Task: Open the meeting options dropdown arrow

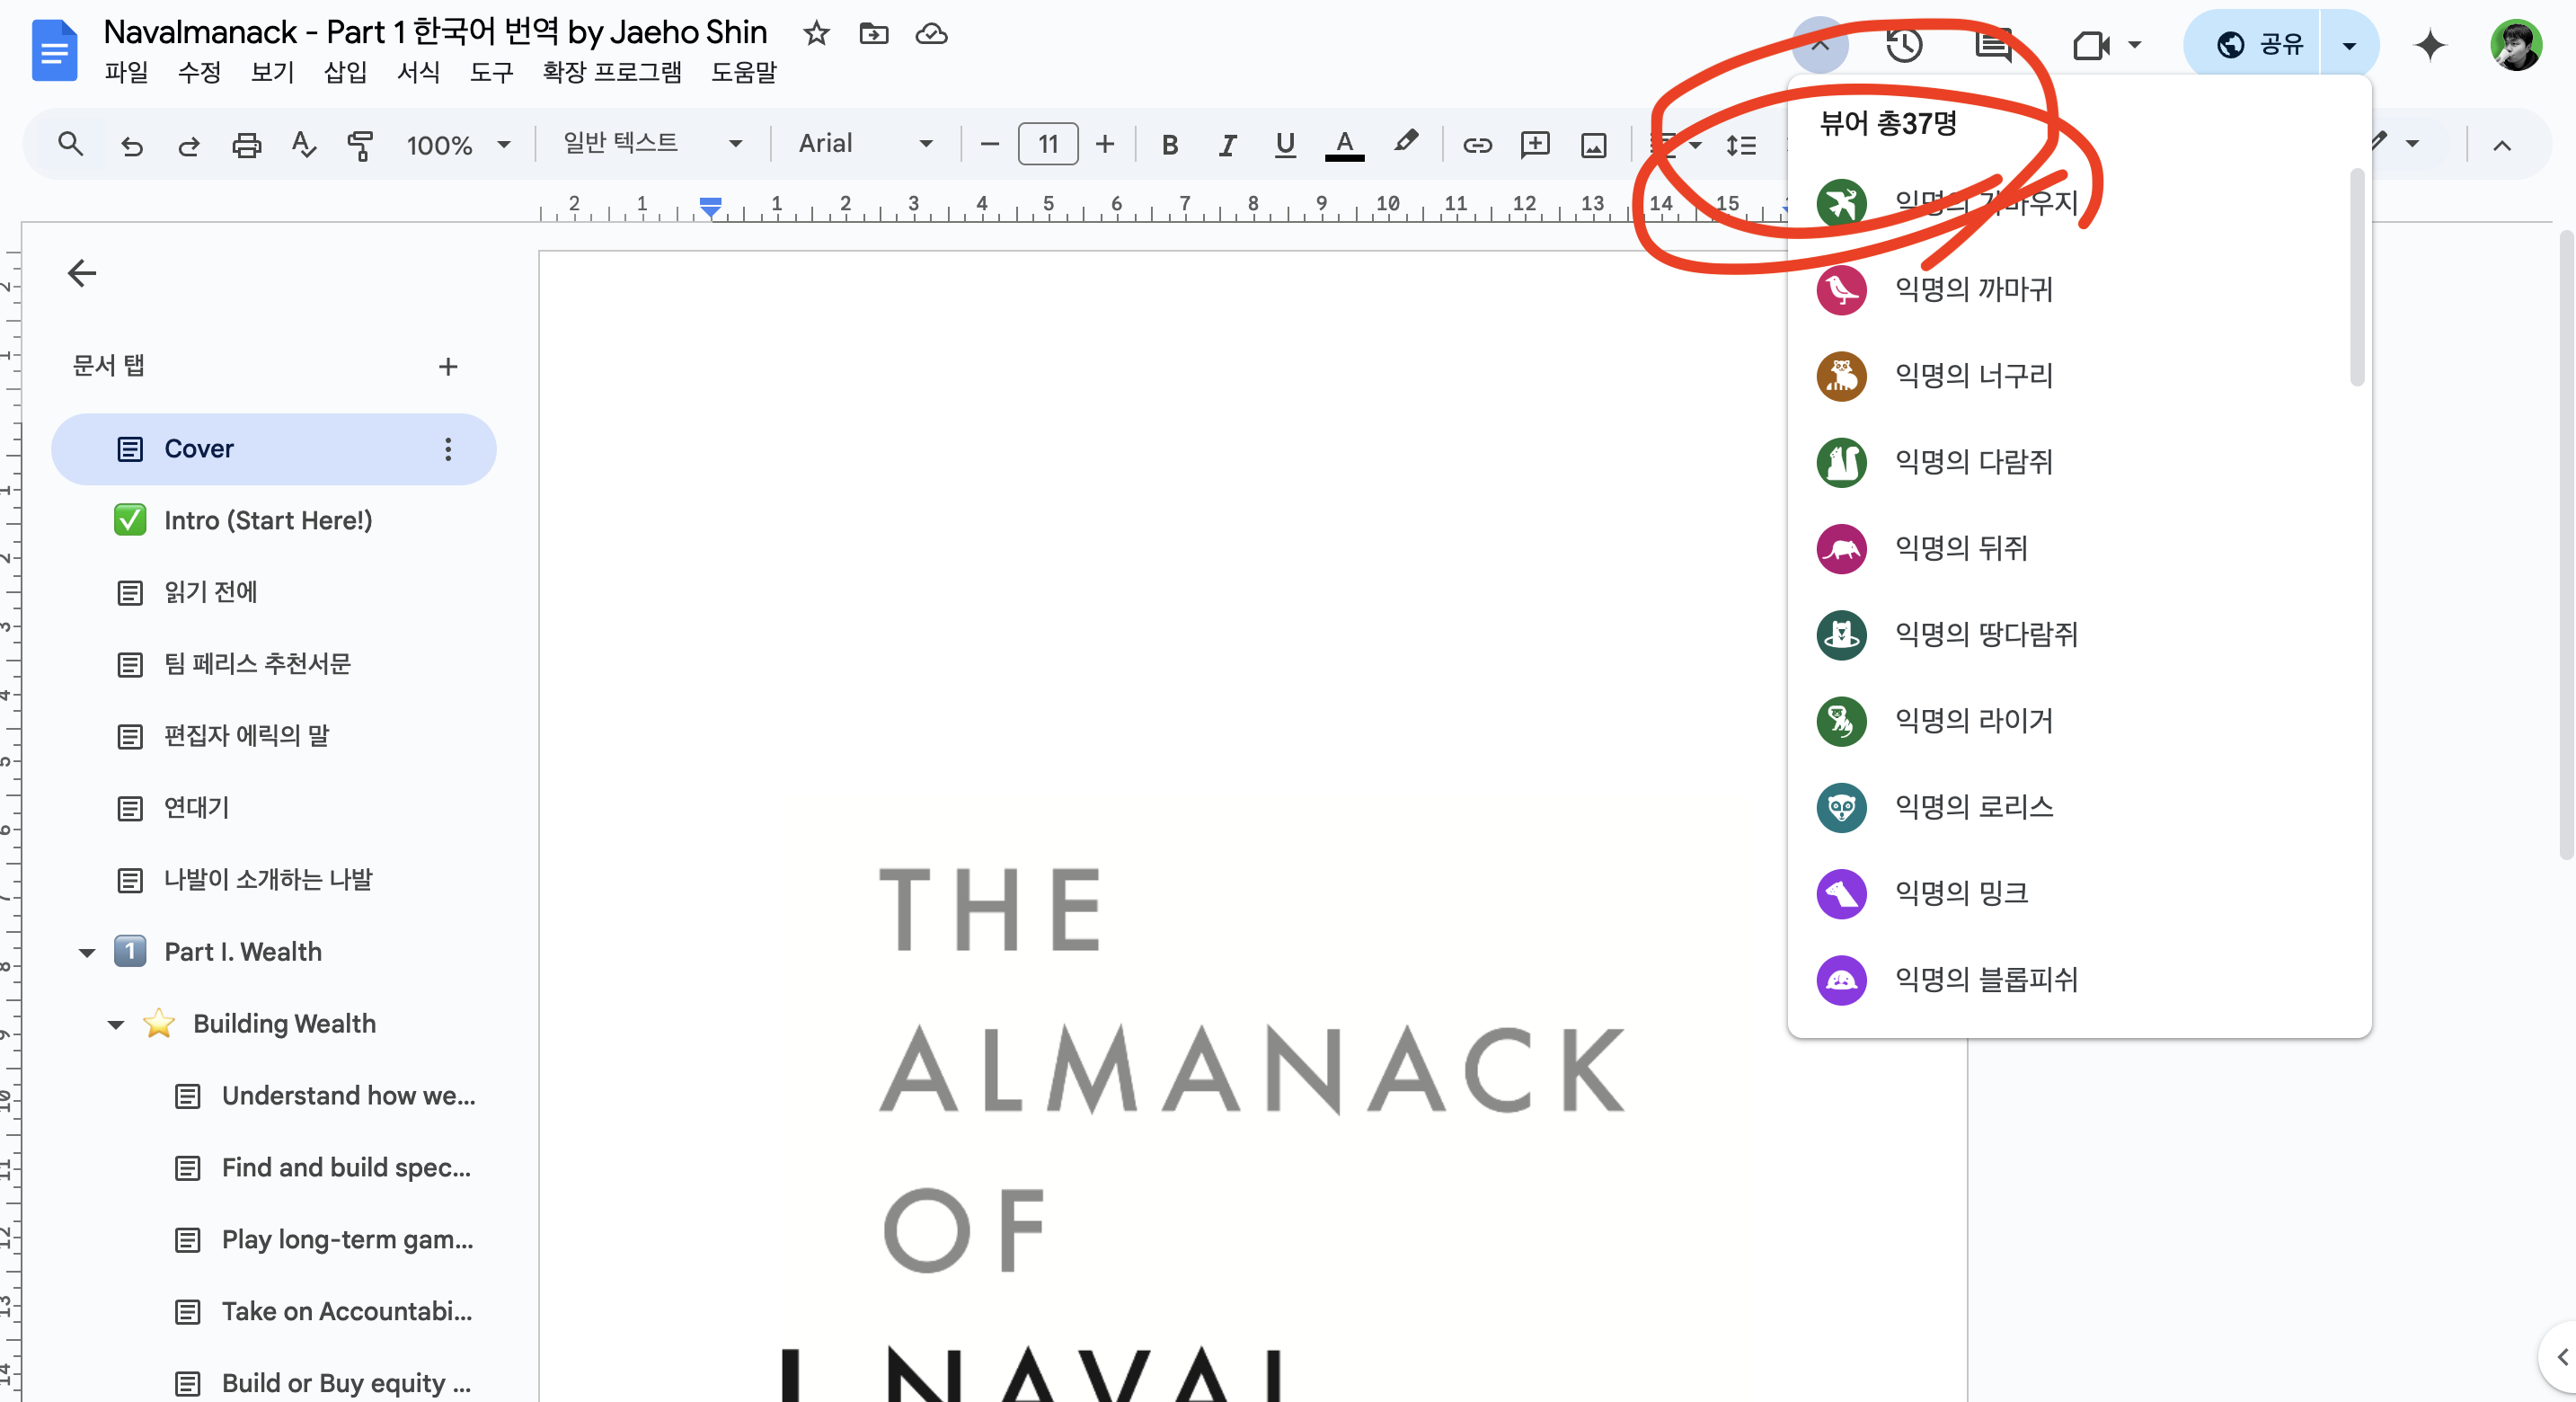Action: point(2135,45)
